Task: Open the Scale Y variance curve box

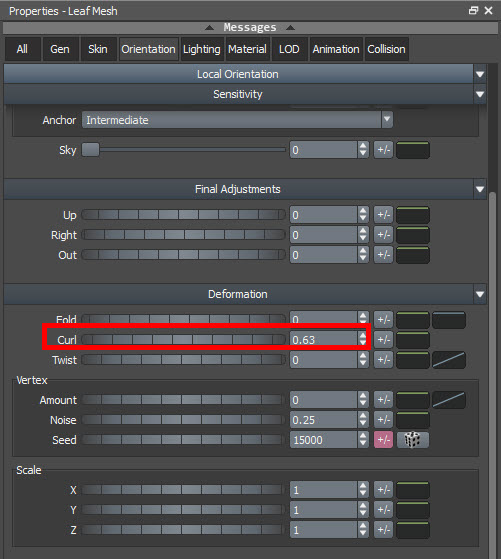Action: pos(413,510)
